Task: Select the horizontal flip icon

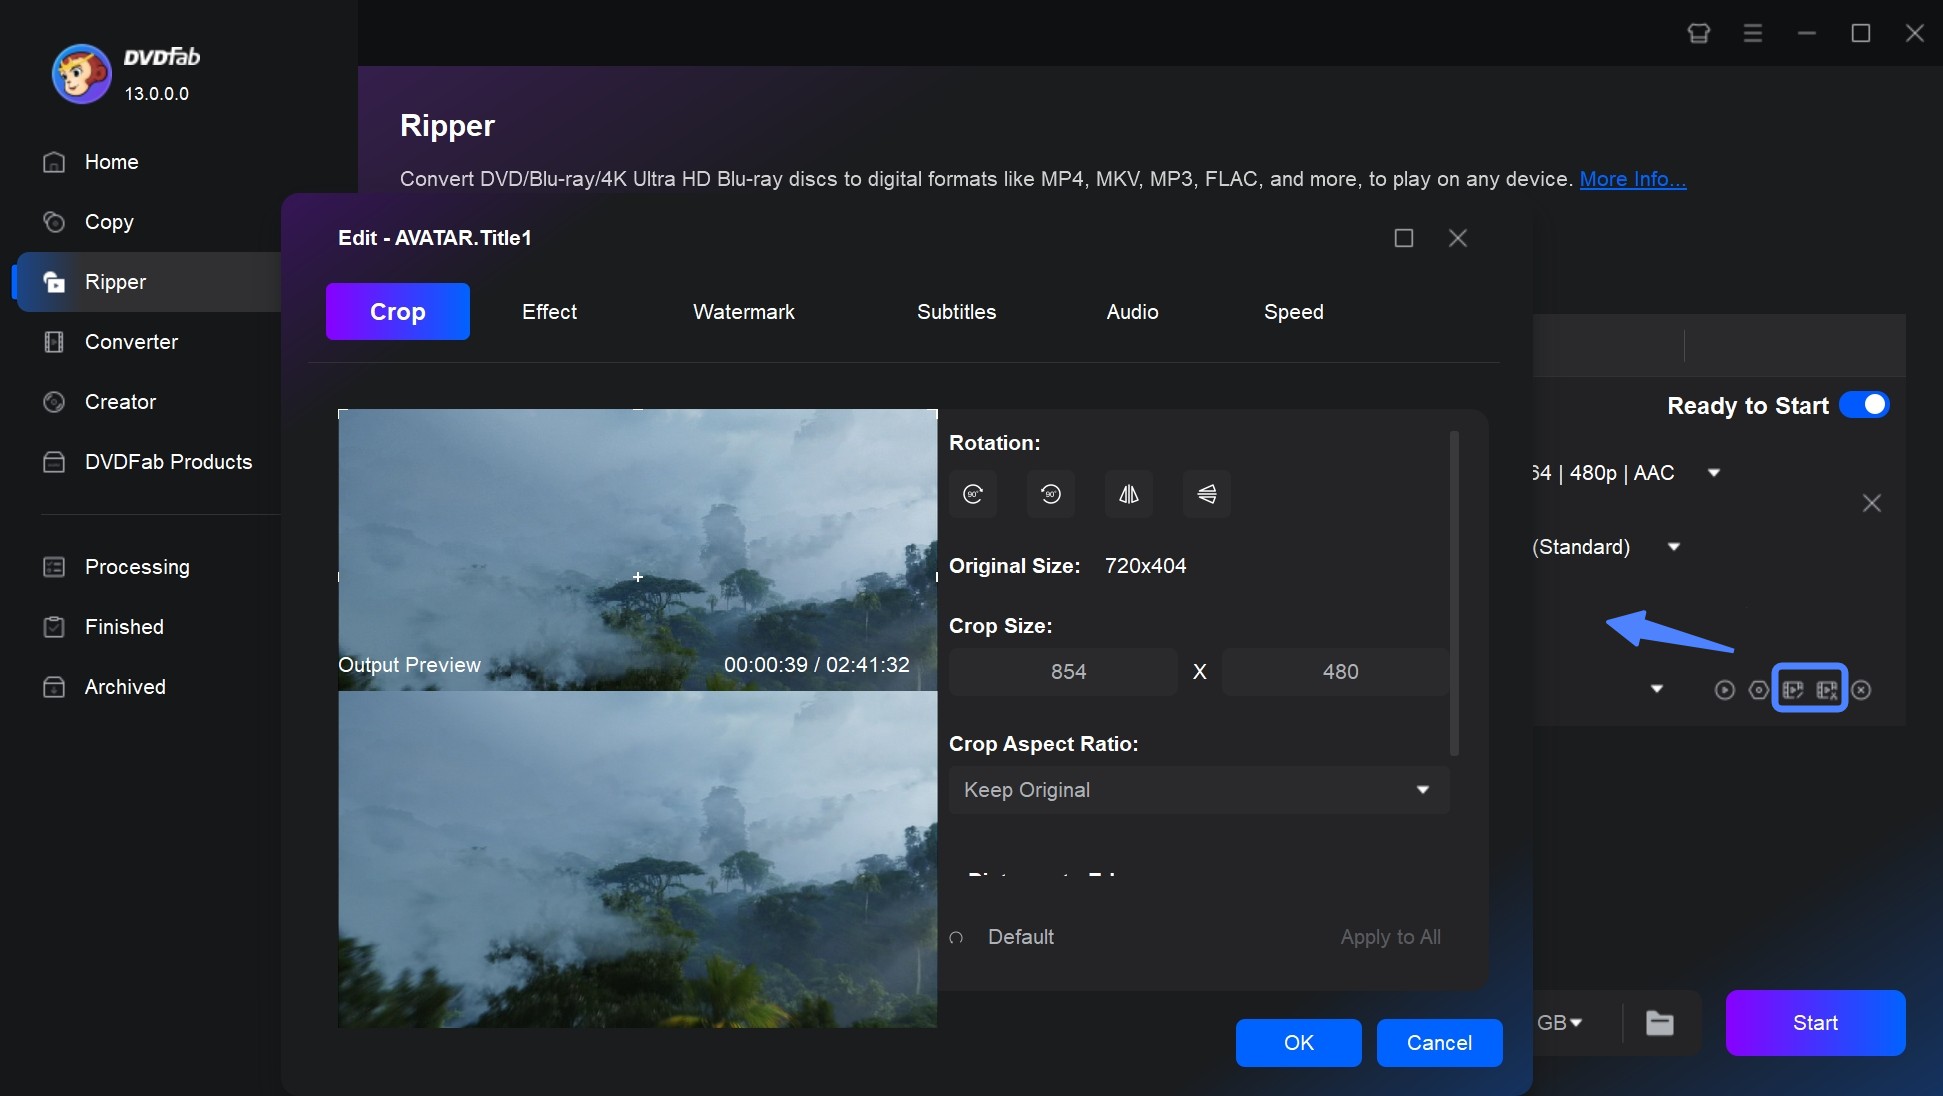Action: 1128,493
